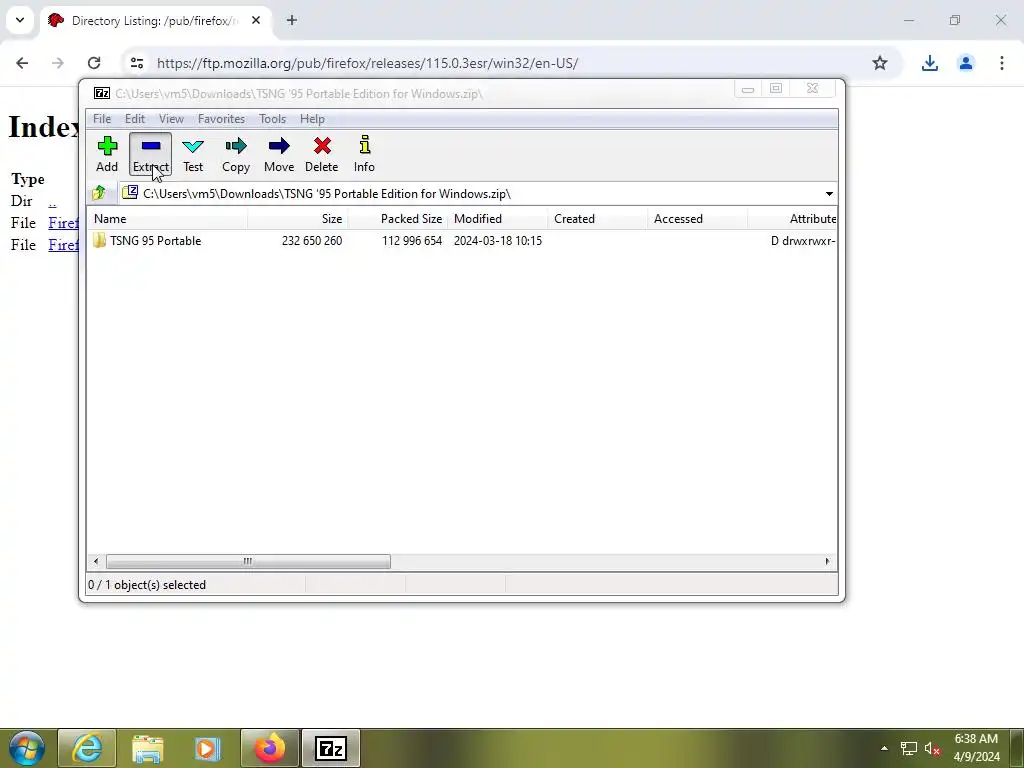Click the Attributes column header

(792, 219)
